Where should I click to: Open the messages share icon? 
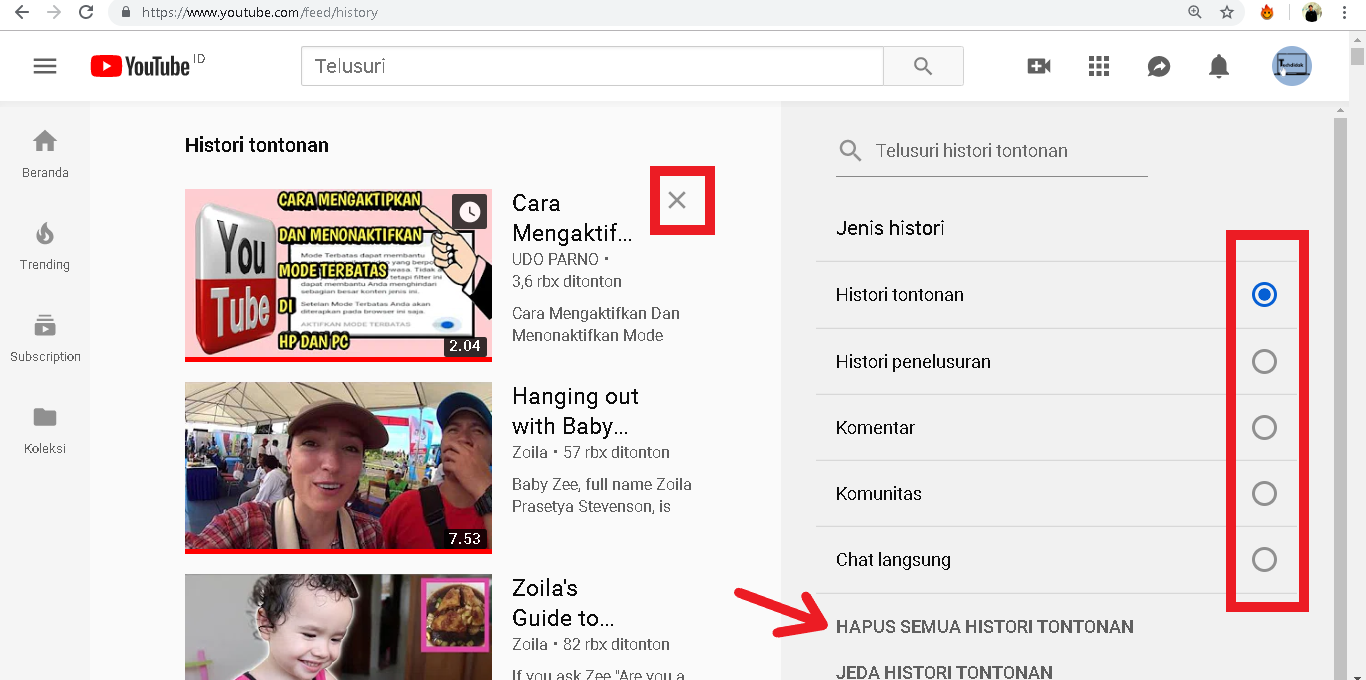tap(1159, 66)
